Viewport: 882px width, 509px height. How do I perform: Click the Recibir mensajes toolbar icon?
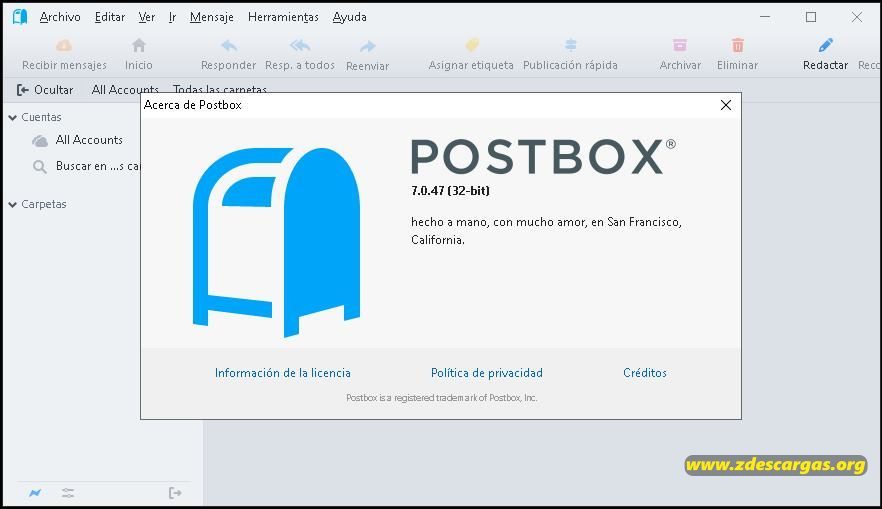point(64,46)
